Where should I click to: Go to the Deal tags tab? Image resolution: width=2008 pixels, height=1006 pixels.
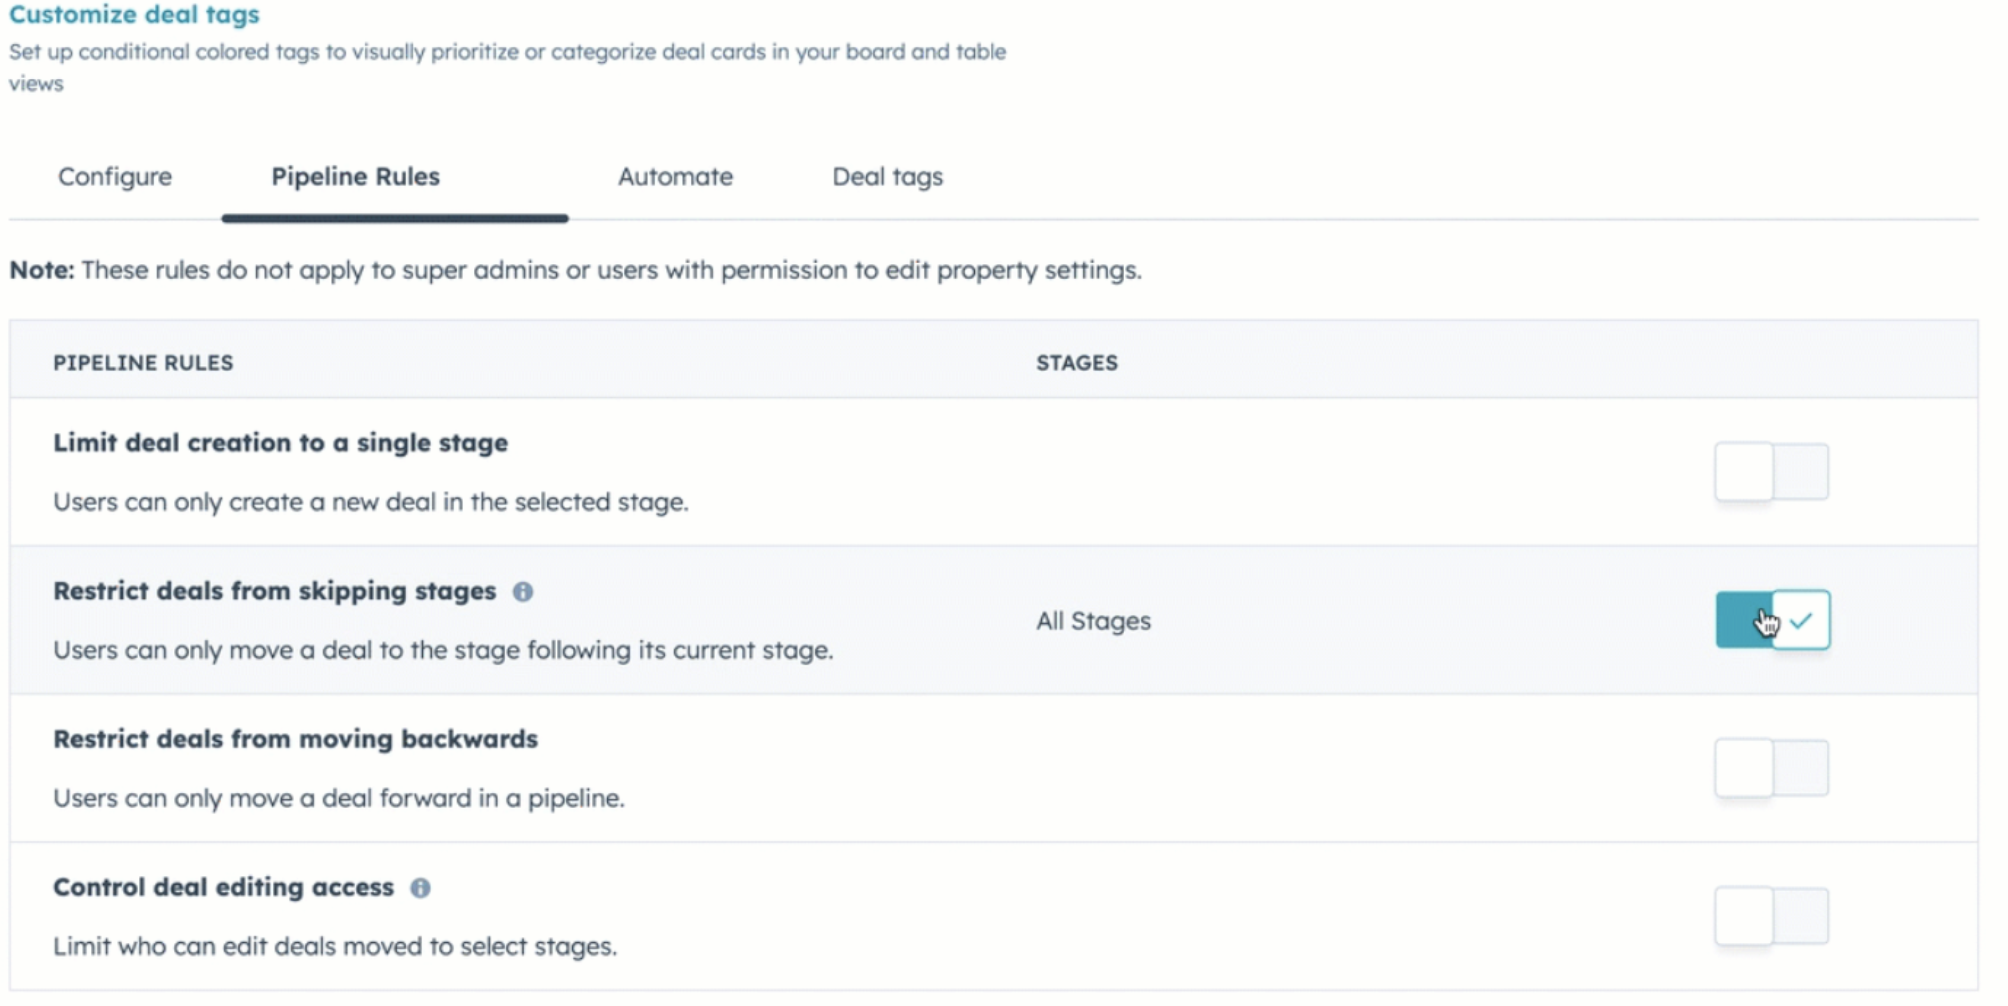888,177
